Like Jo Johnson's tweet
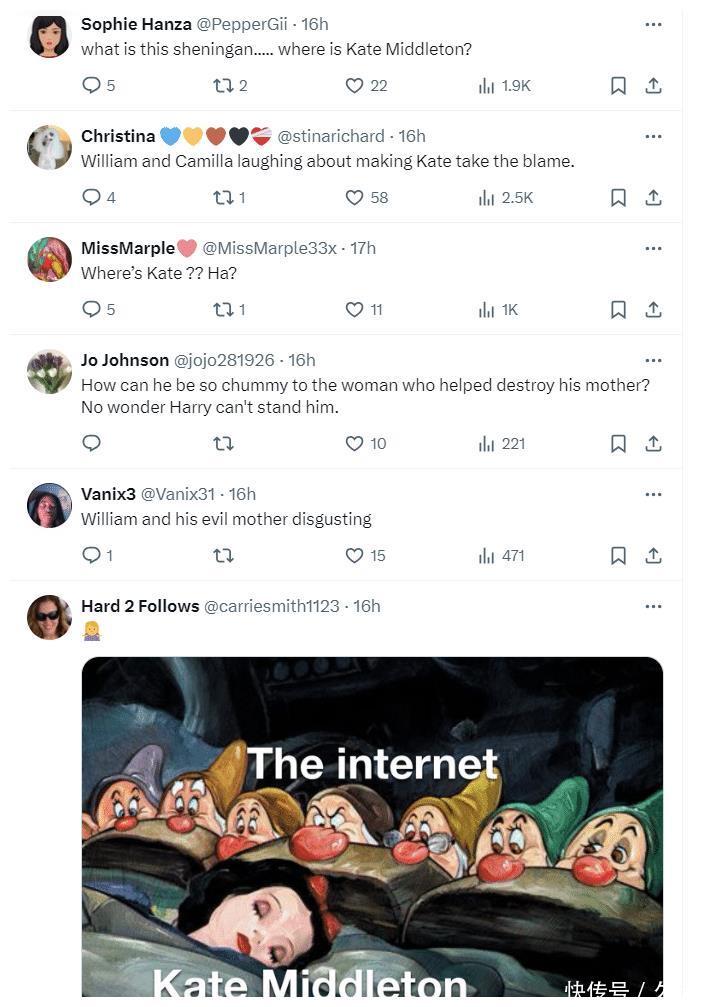The height and width of the screenshot is (1007, 724). click(354, 444)
